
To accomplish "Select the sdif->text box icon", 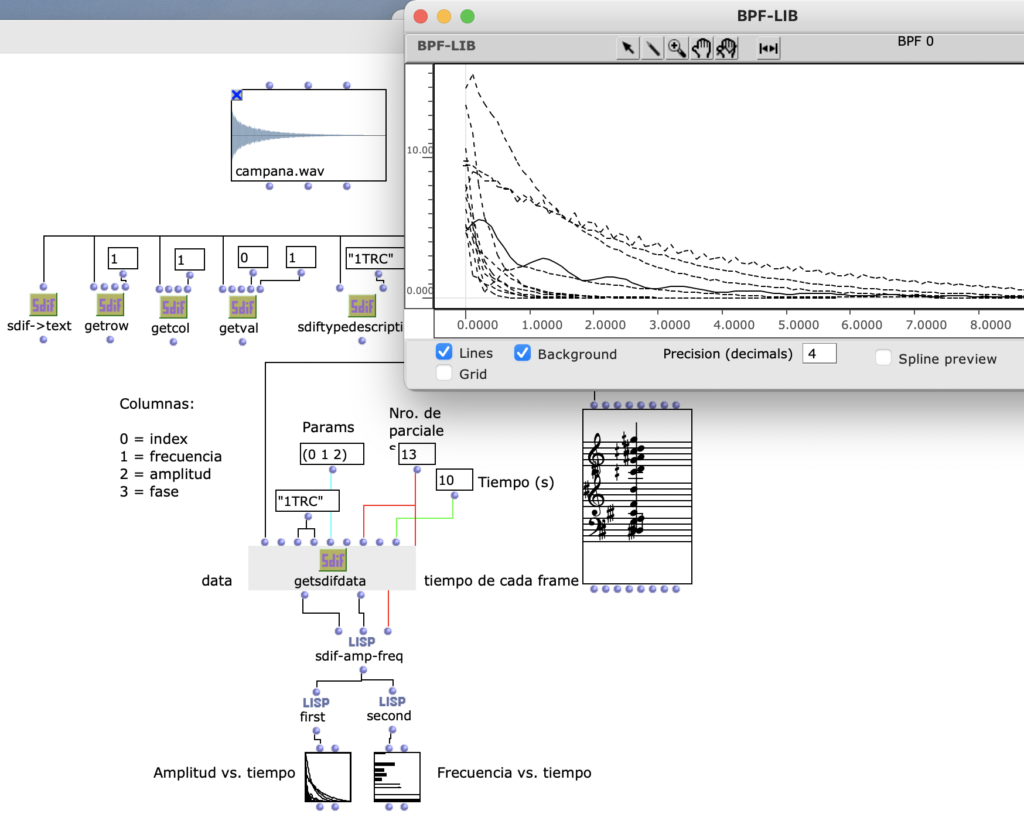I will (43, 305).
